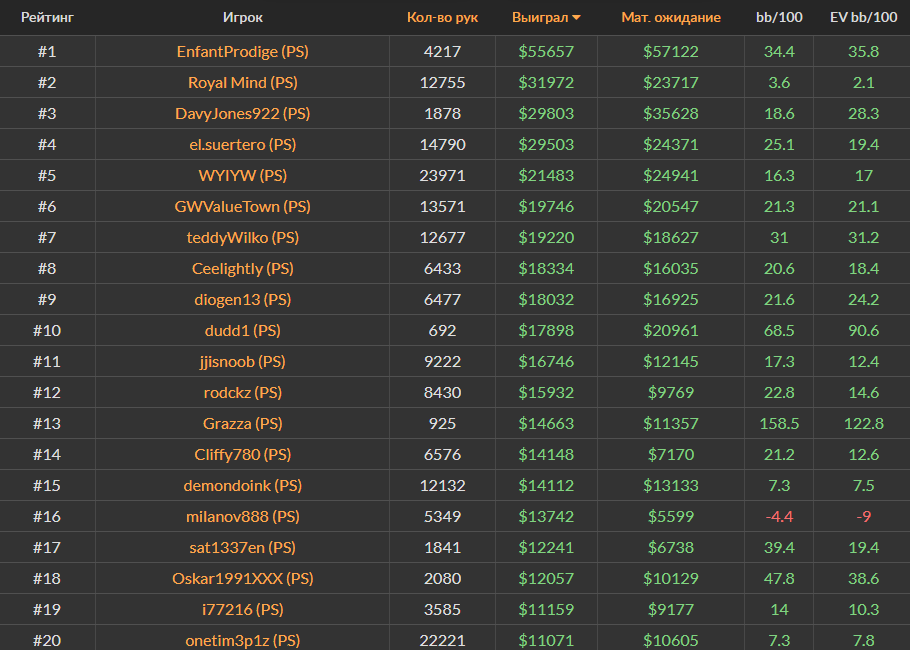This screenshot has width=910, height=650.
Task: Click player Grazza (PS)
Action: pos(243,423)
